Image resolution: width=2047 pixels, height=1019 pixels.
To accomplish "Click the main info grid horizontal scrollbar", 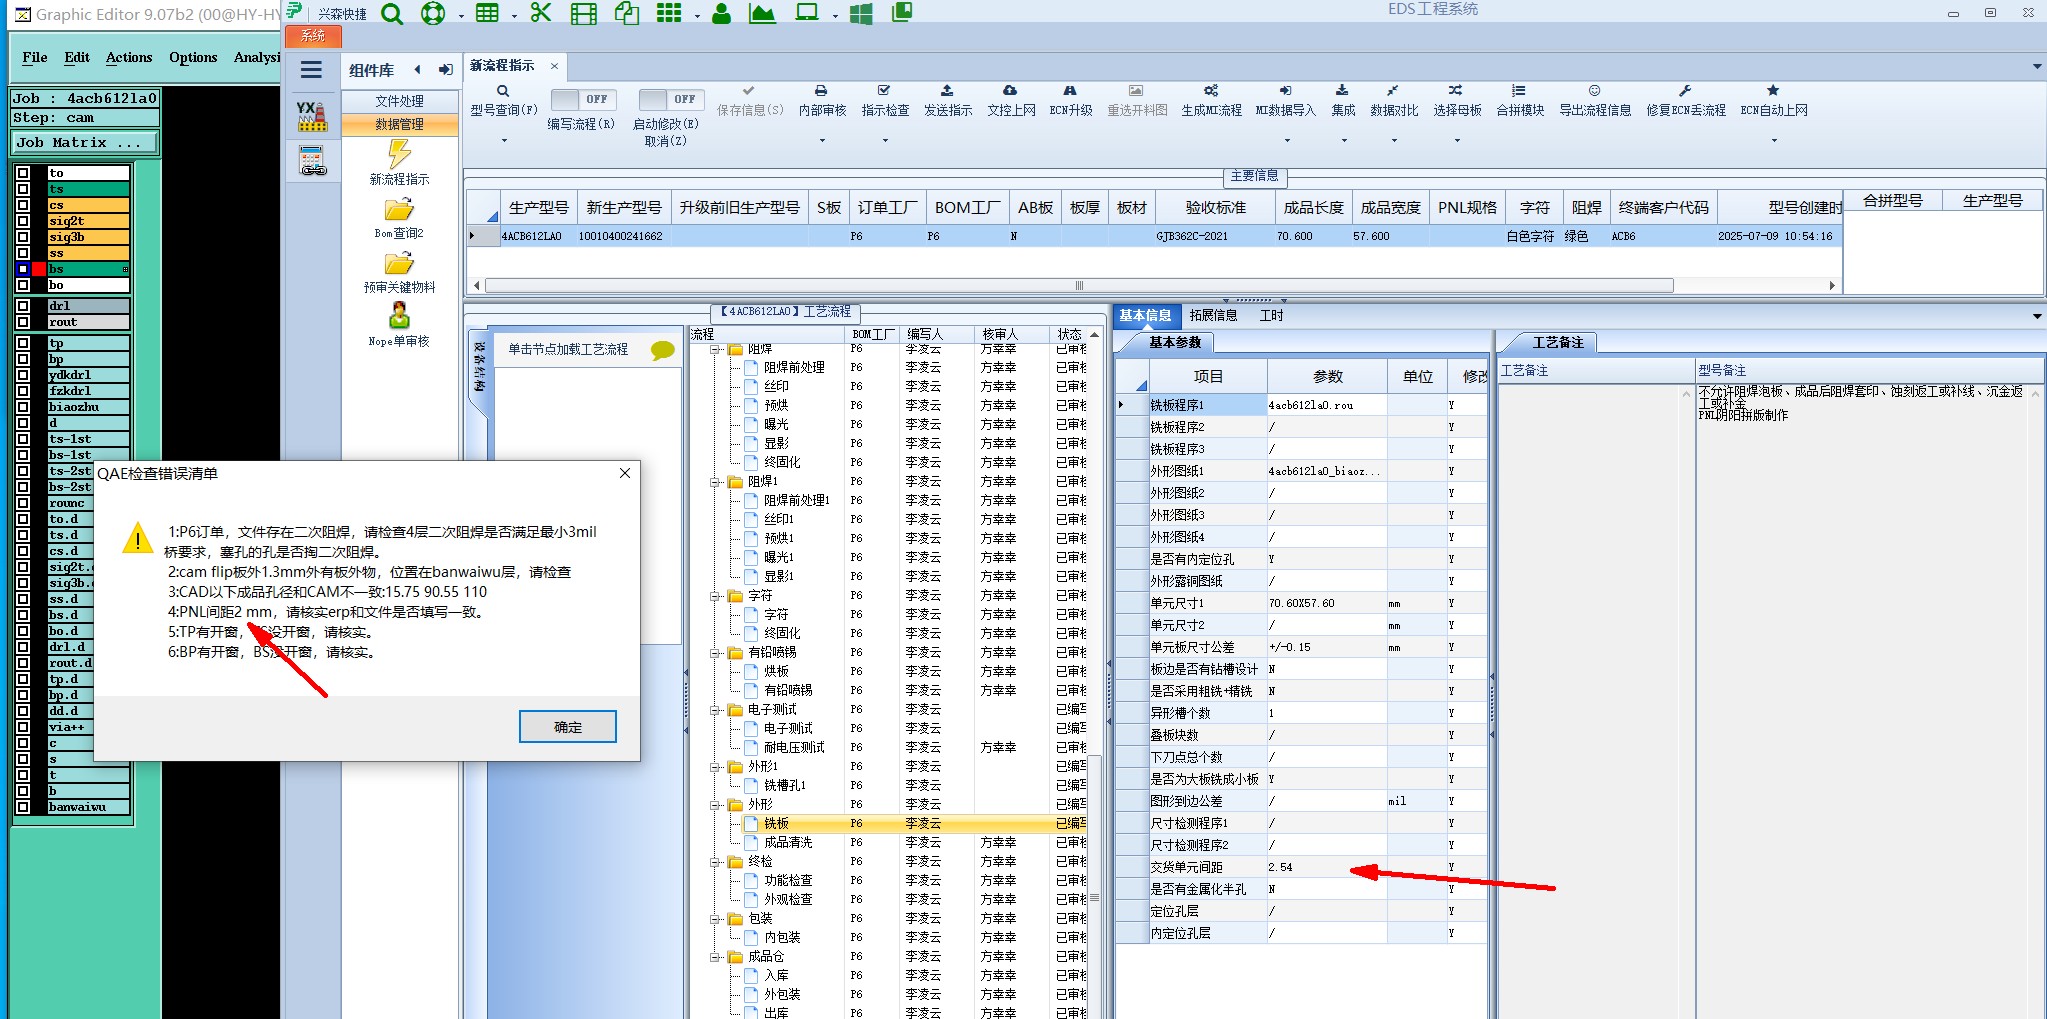I will 1078,286.
